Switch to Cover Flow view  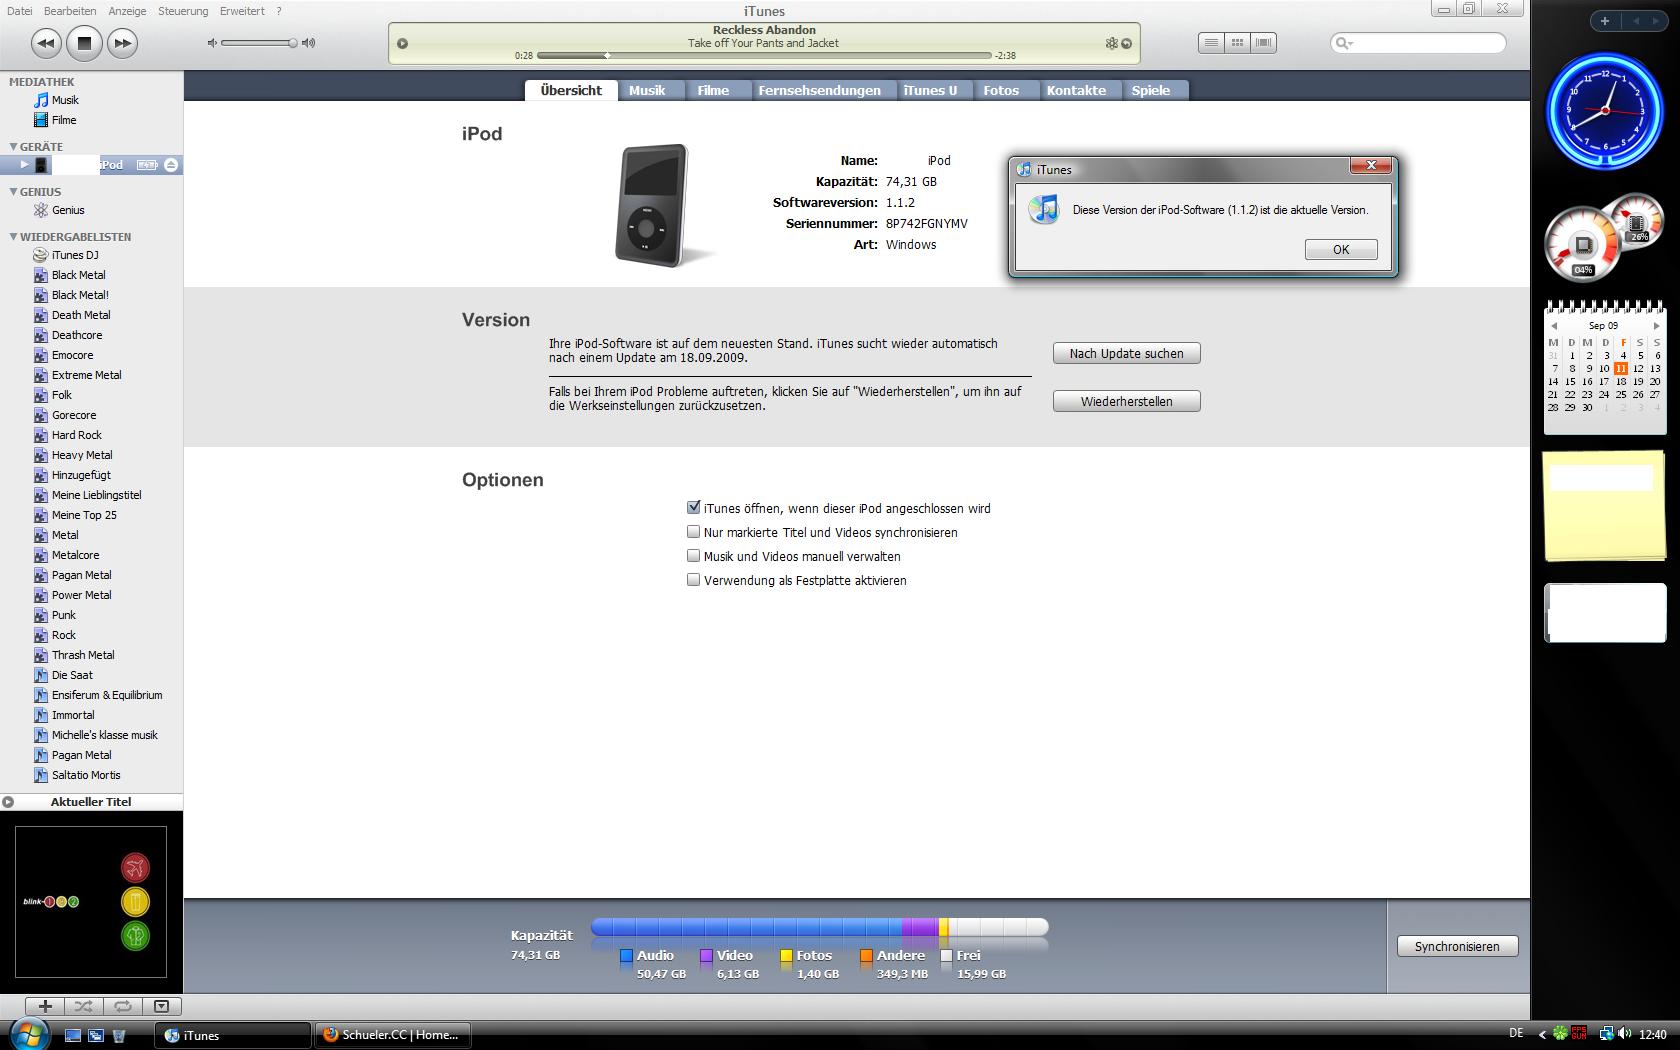(x=1263, y=43)
